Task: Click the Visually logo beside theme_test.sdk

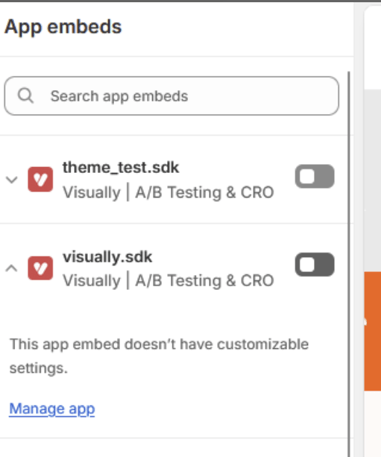Action: pyautogui.click(x=40, y=180)
